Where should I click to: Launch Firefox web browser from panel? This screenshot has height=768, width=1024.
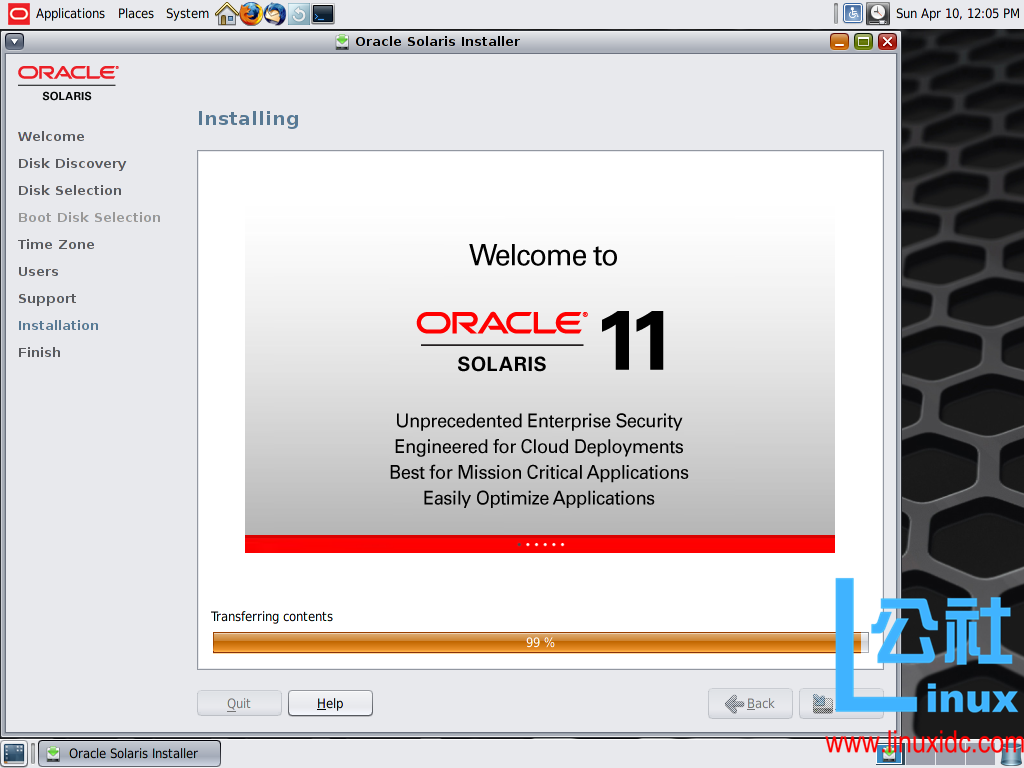[251, 14]
